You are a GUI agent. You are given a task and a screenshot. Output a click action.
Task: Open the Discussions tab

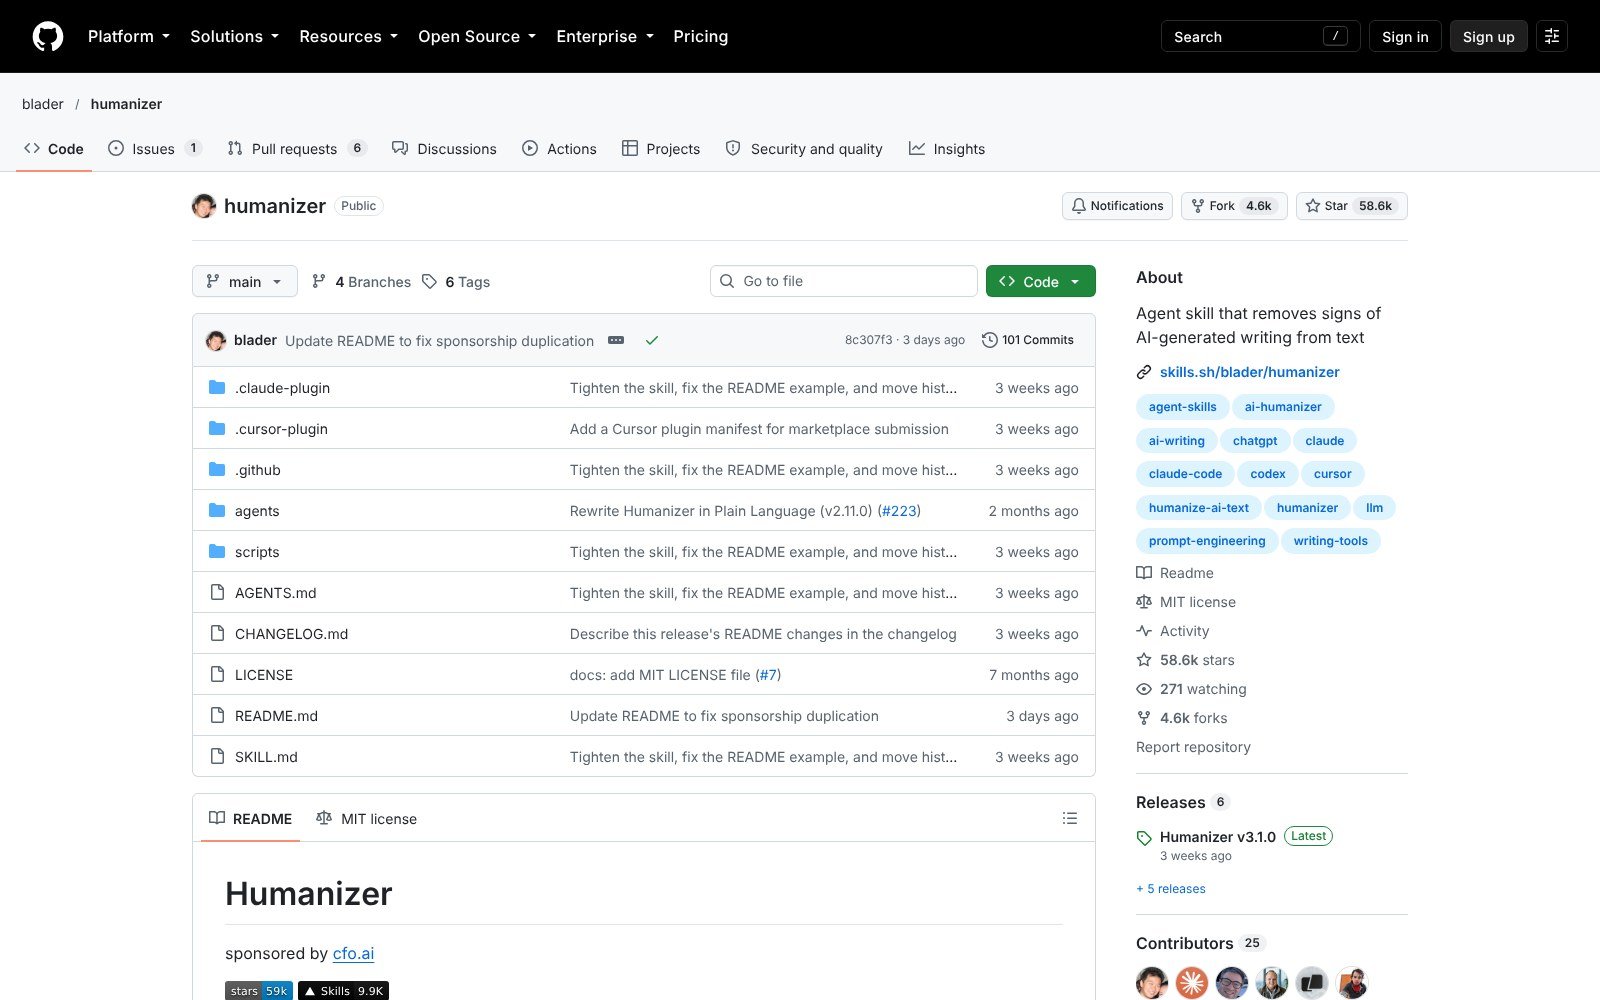pyautogui.click(x=444, y=148)
